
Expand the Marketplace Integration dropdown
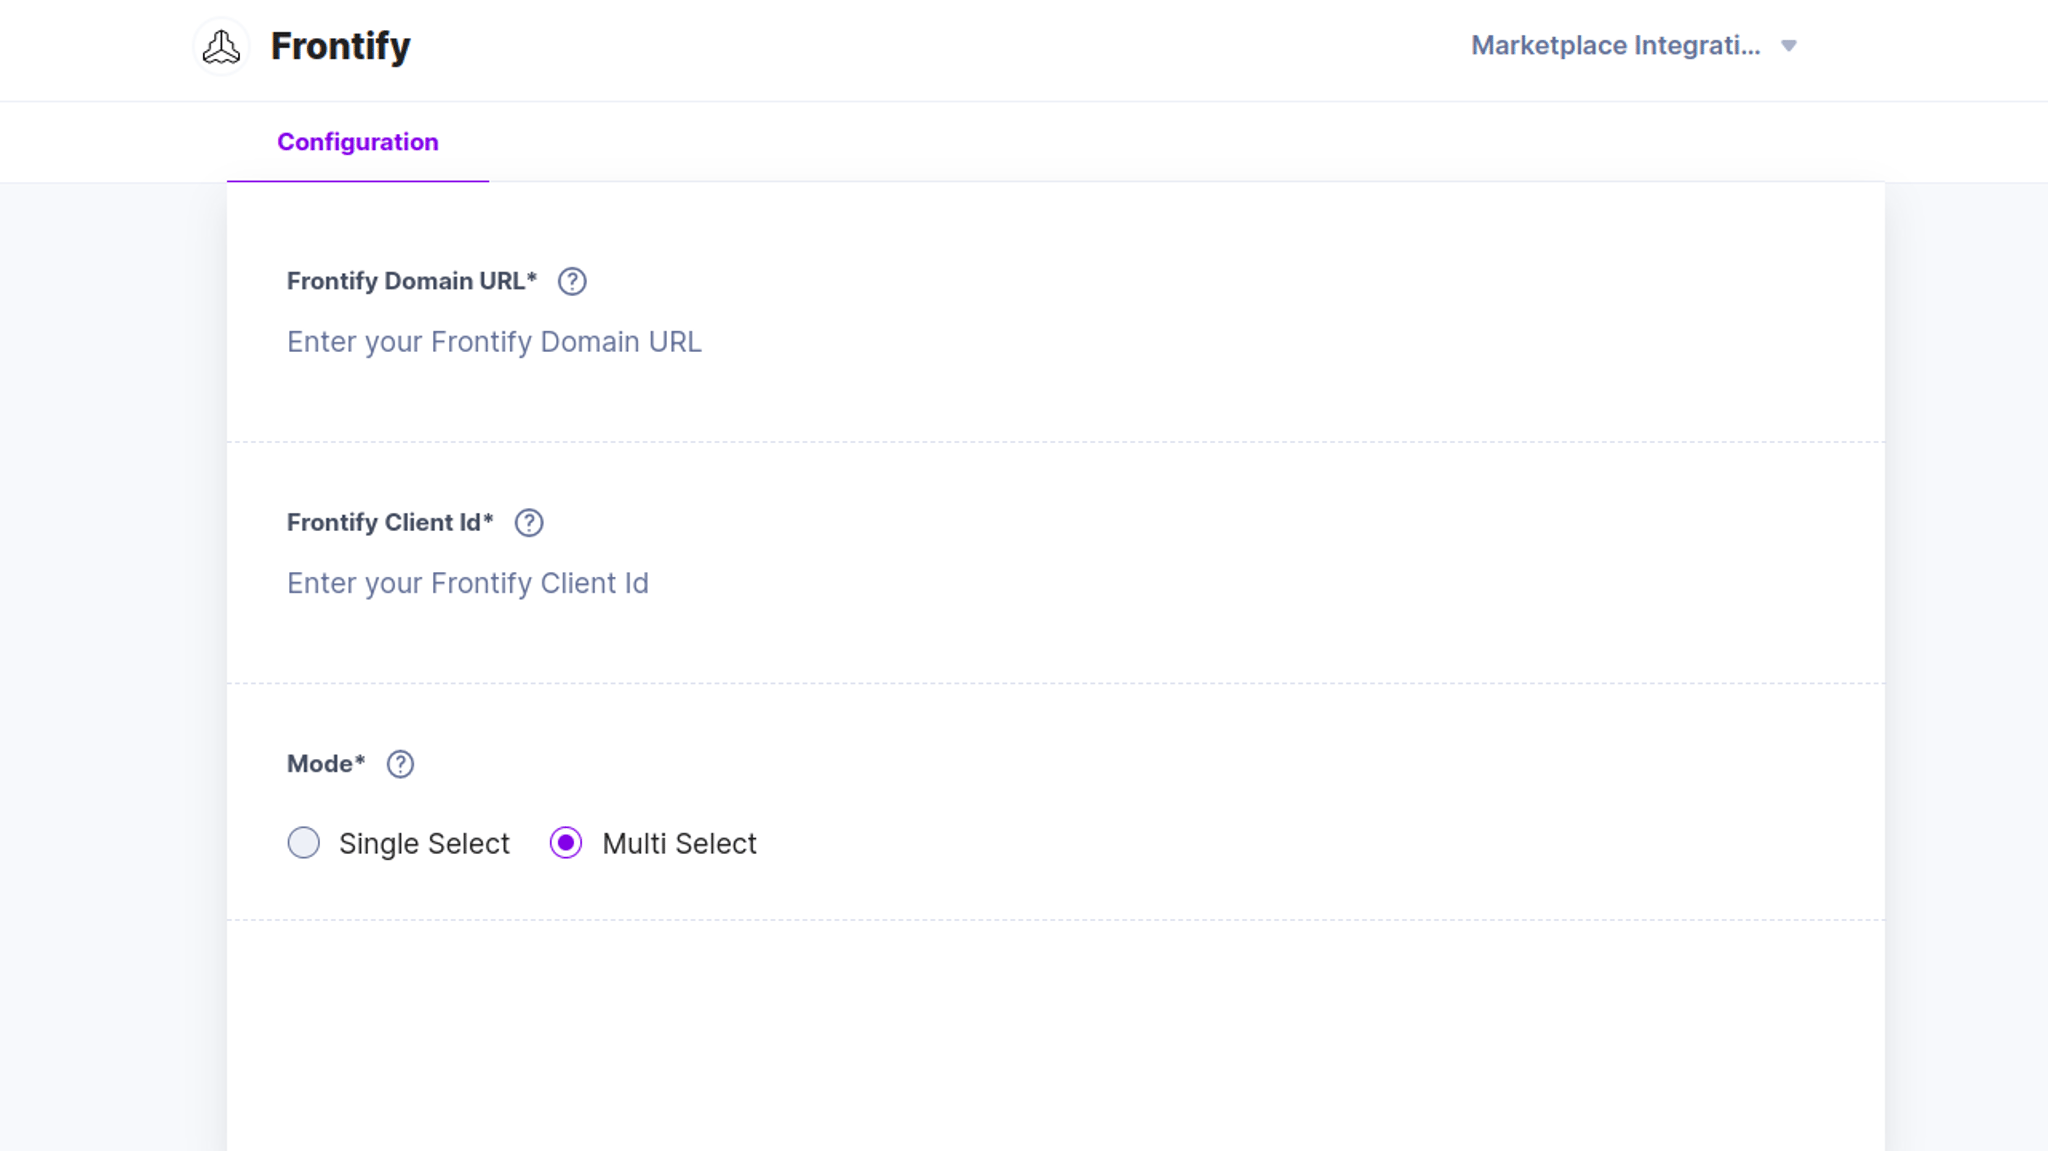[1634, 46]
